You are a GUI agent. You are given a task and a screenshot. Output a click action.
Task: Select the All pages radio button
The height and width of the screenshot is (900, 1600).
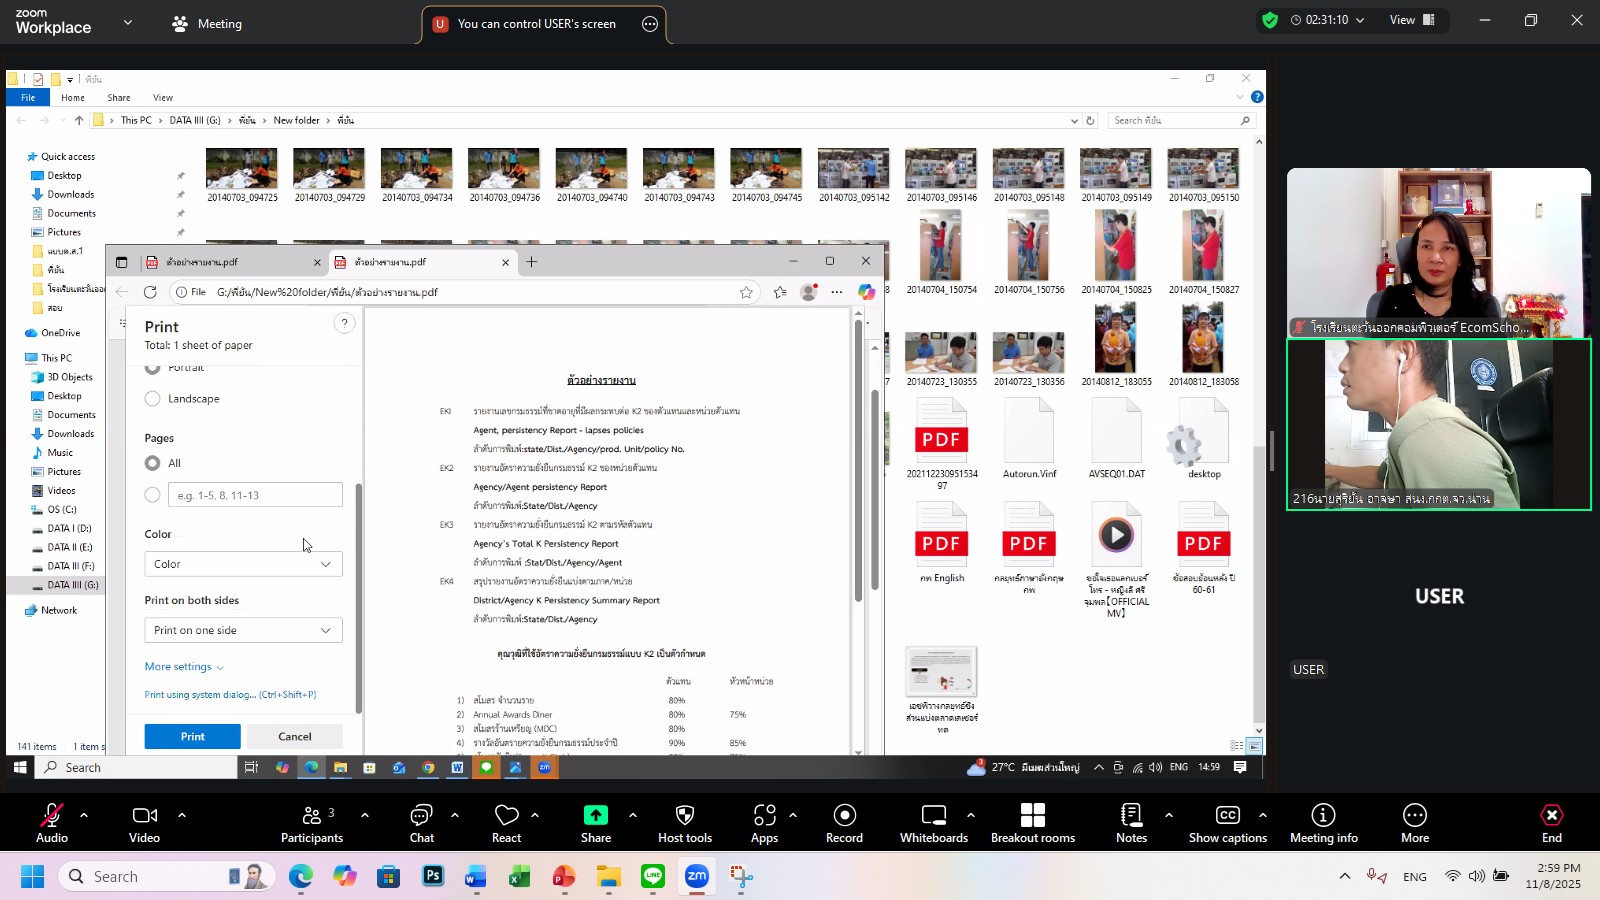coord(153,463)
